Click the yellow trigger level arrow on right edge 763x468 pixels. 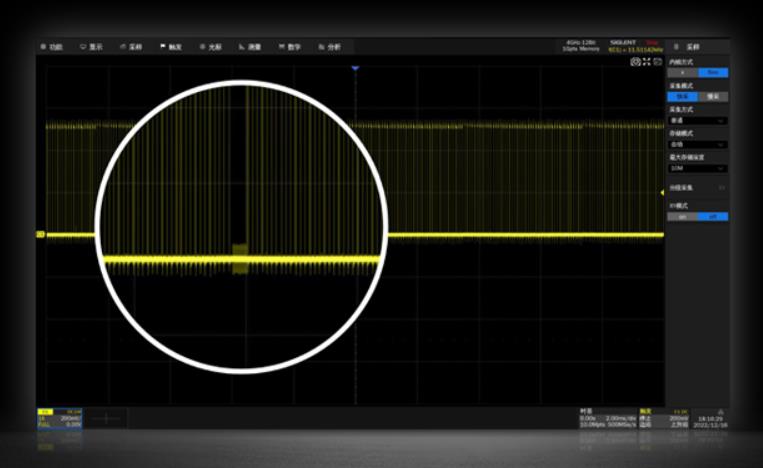661,191
